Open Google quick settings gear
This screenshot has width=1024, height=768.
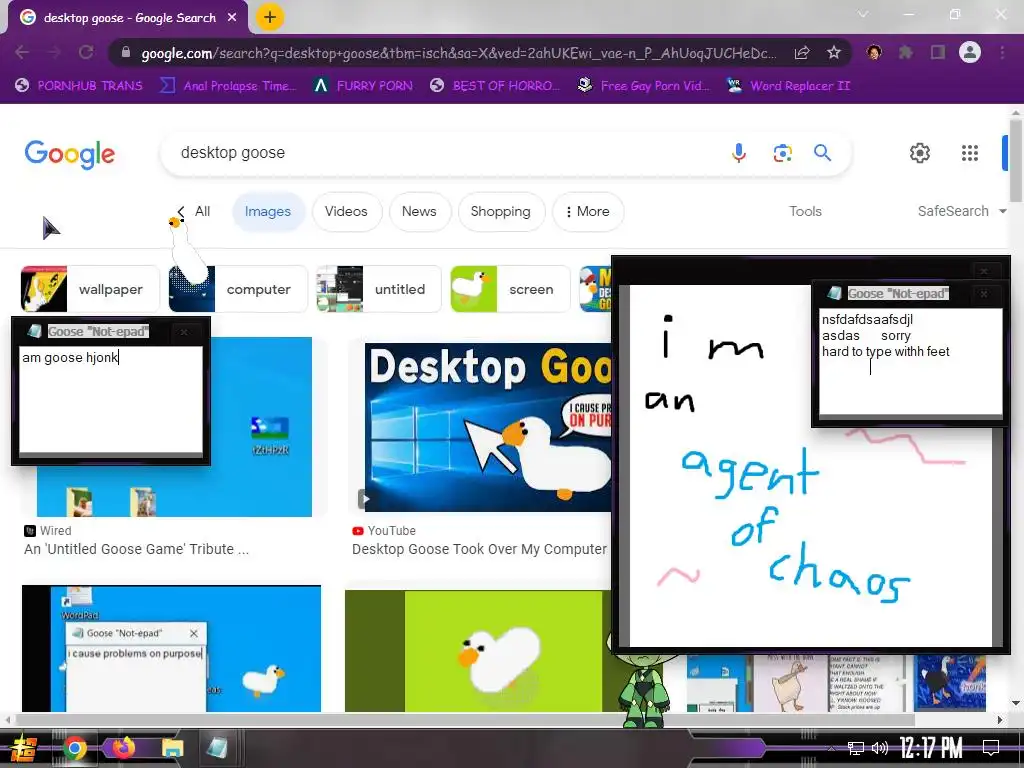[920, 153]
